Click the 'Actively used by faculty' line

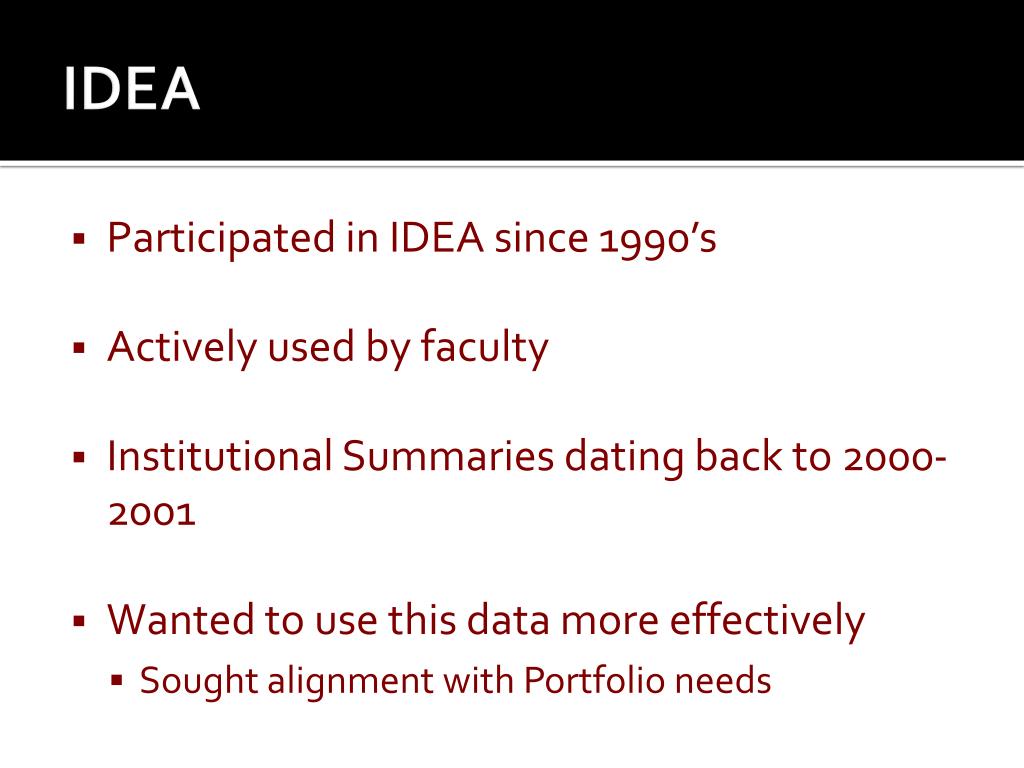[328, 347]
